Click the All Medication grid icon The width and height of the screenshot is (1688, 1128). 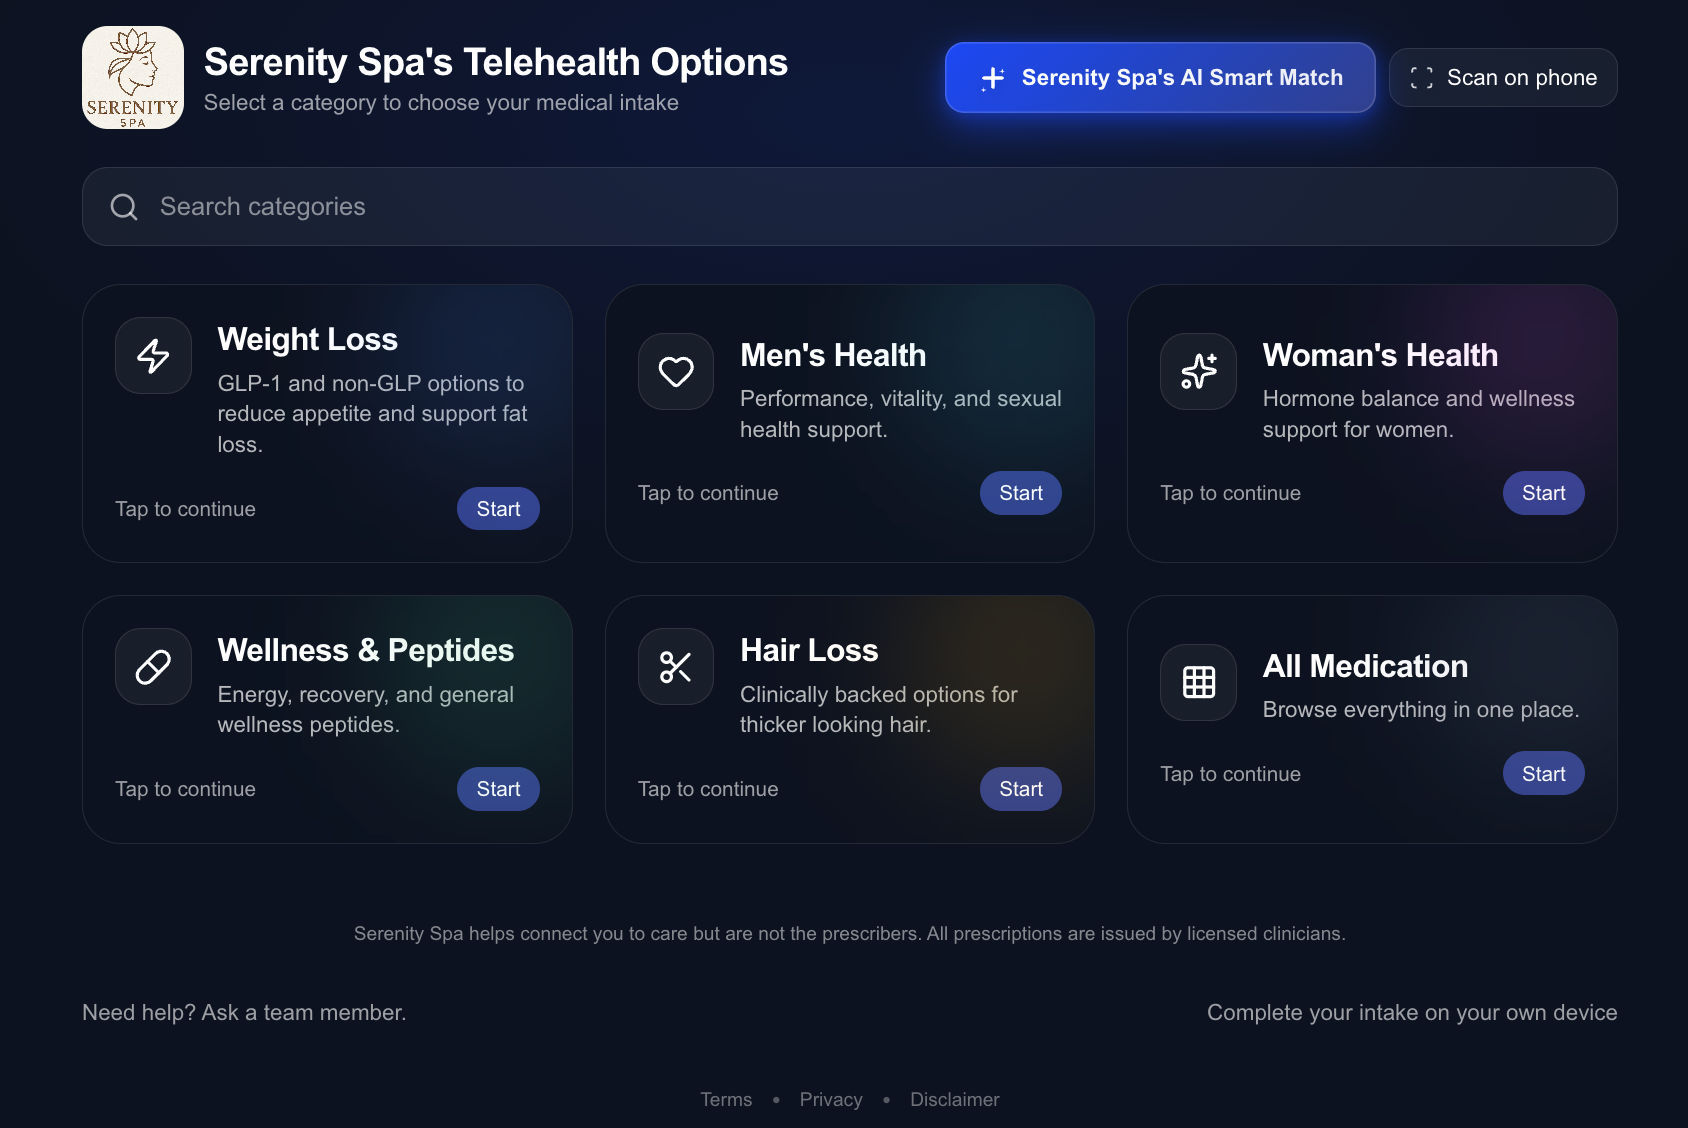(1198, 682)
